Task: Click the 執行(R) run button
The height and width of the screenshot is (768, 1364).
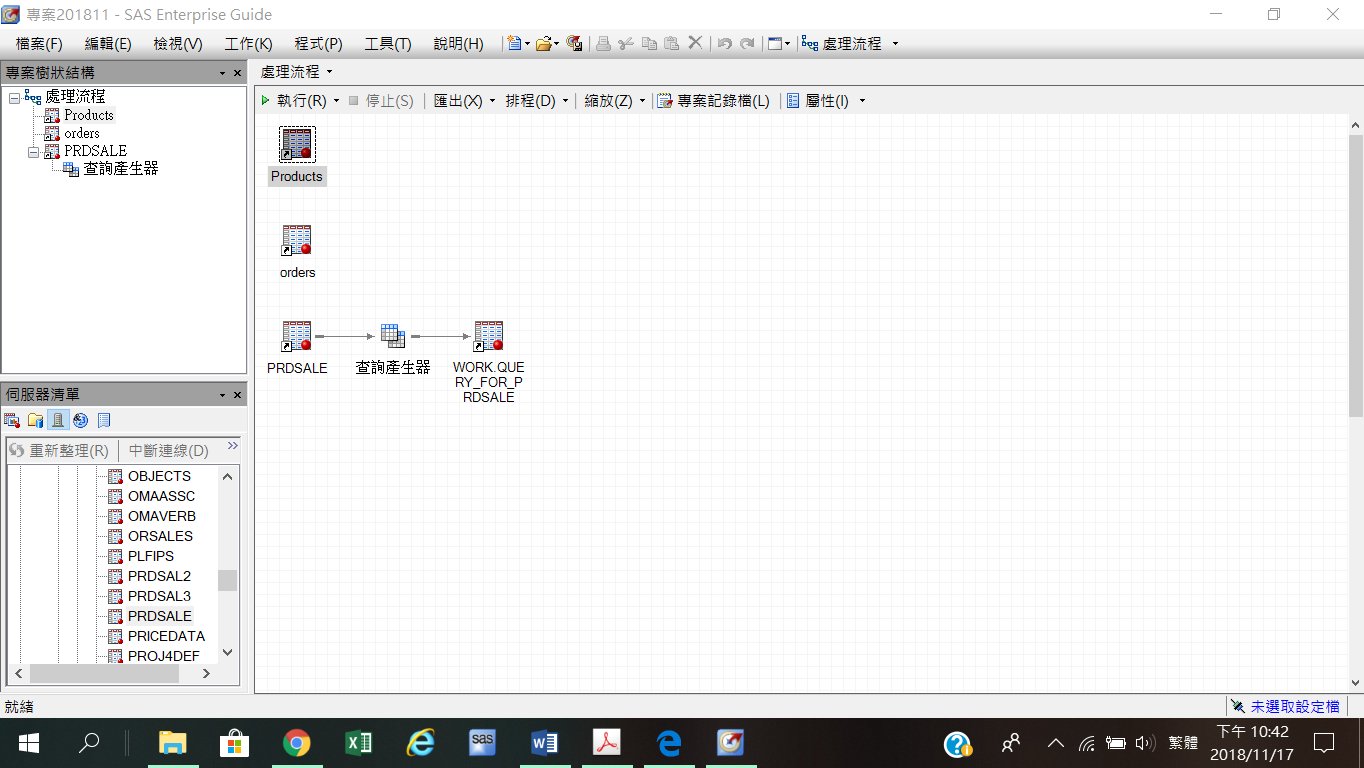Action: click(293, 100)
